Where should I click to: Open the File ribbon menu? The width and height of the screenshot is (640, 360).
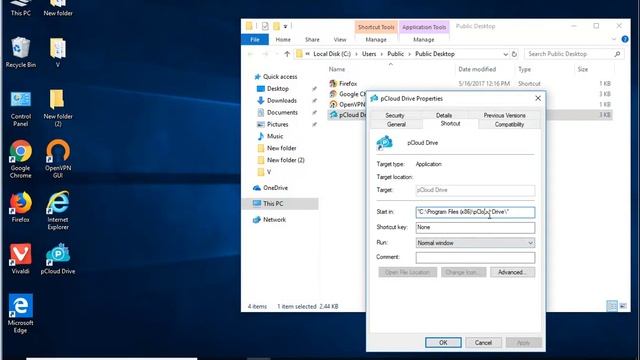255,40
